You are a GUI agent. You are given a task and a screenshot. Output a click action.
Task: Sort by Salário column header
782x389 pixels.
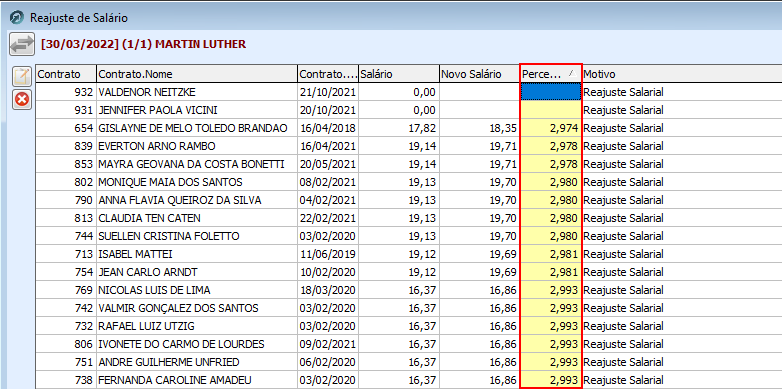click(398, 74)
